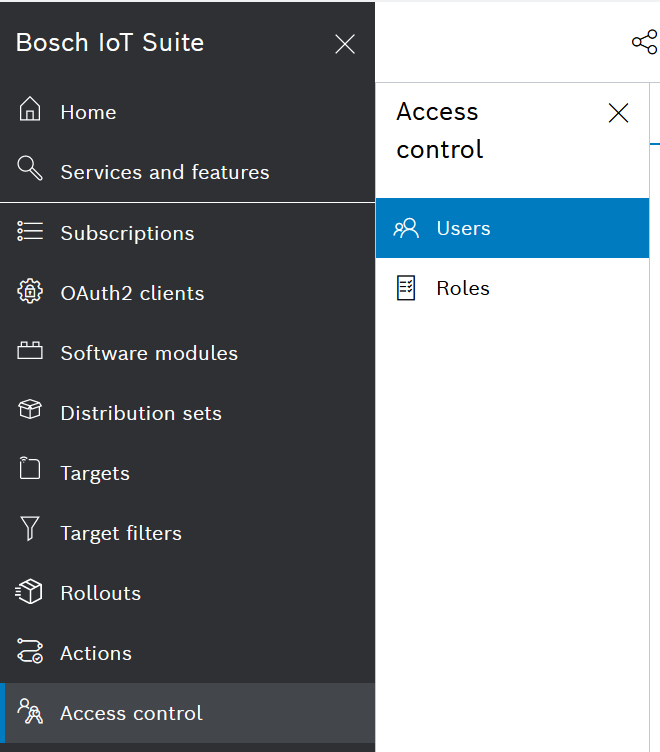Click the Actions route icon
The image size is (660, 752).
coord(30,652)
